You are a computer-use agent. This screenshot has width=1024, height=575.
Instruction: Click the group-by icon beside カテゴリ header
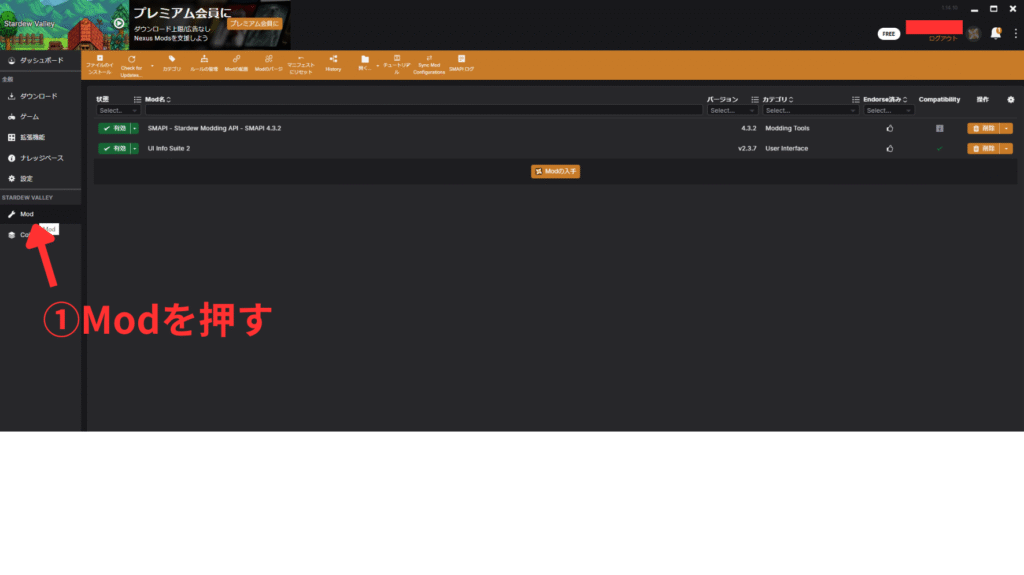tap(754, 100)
